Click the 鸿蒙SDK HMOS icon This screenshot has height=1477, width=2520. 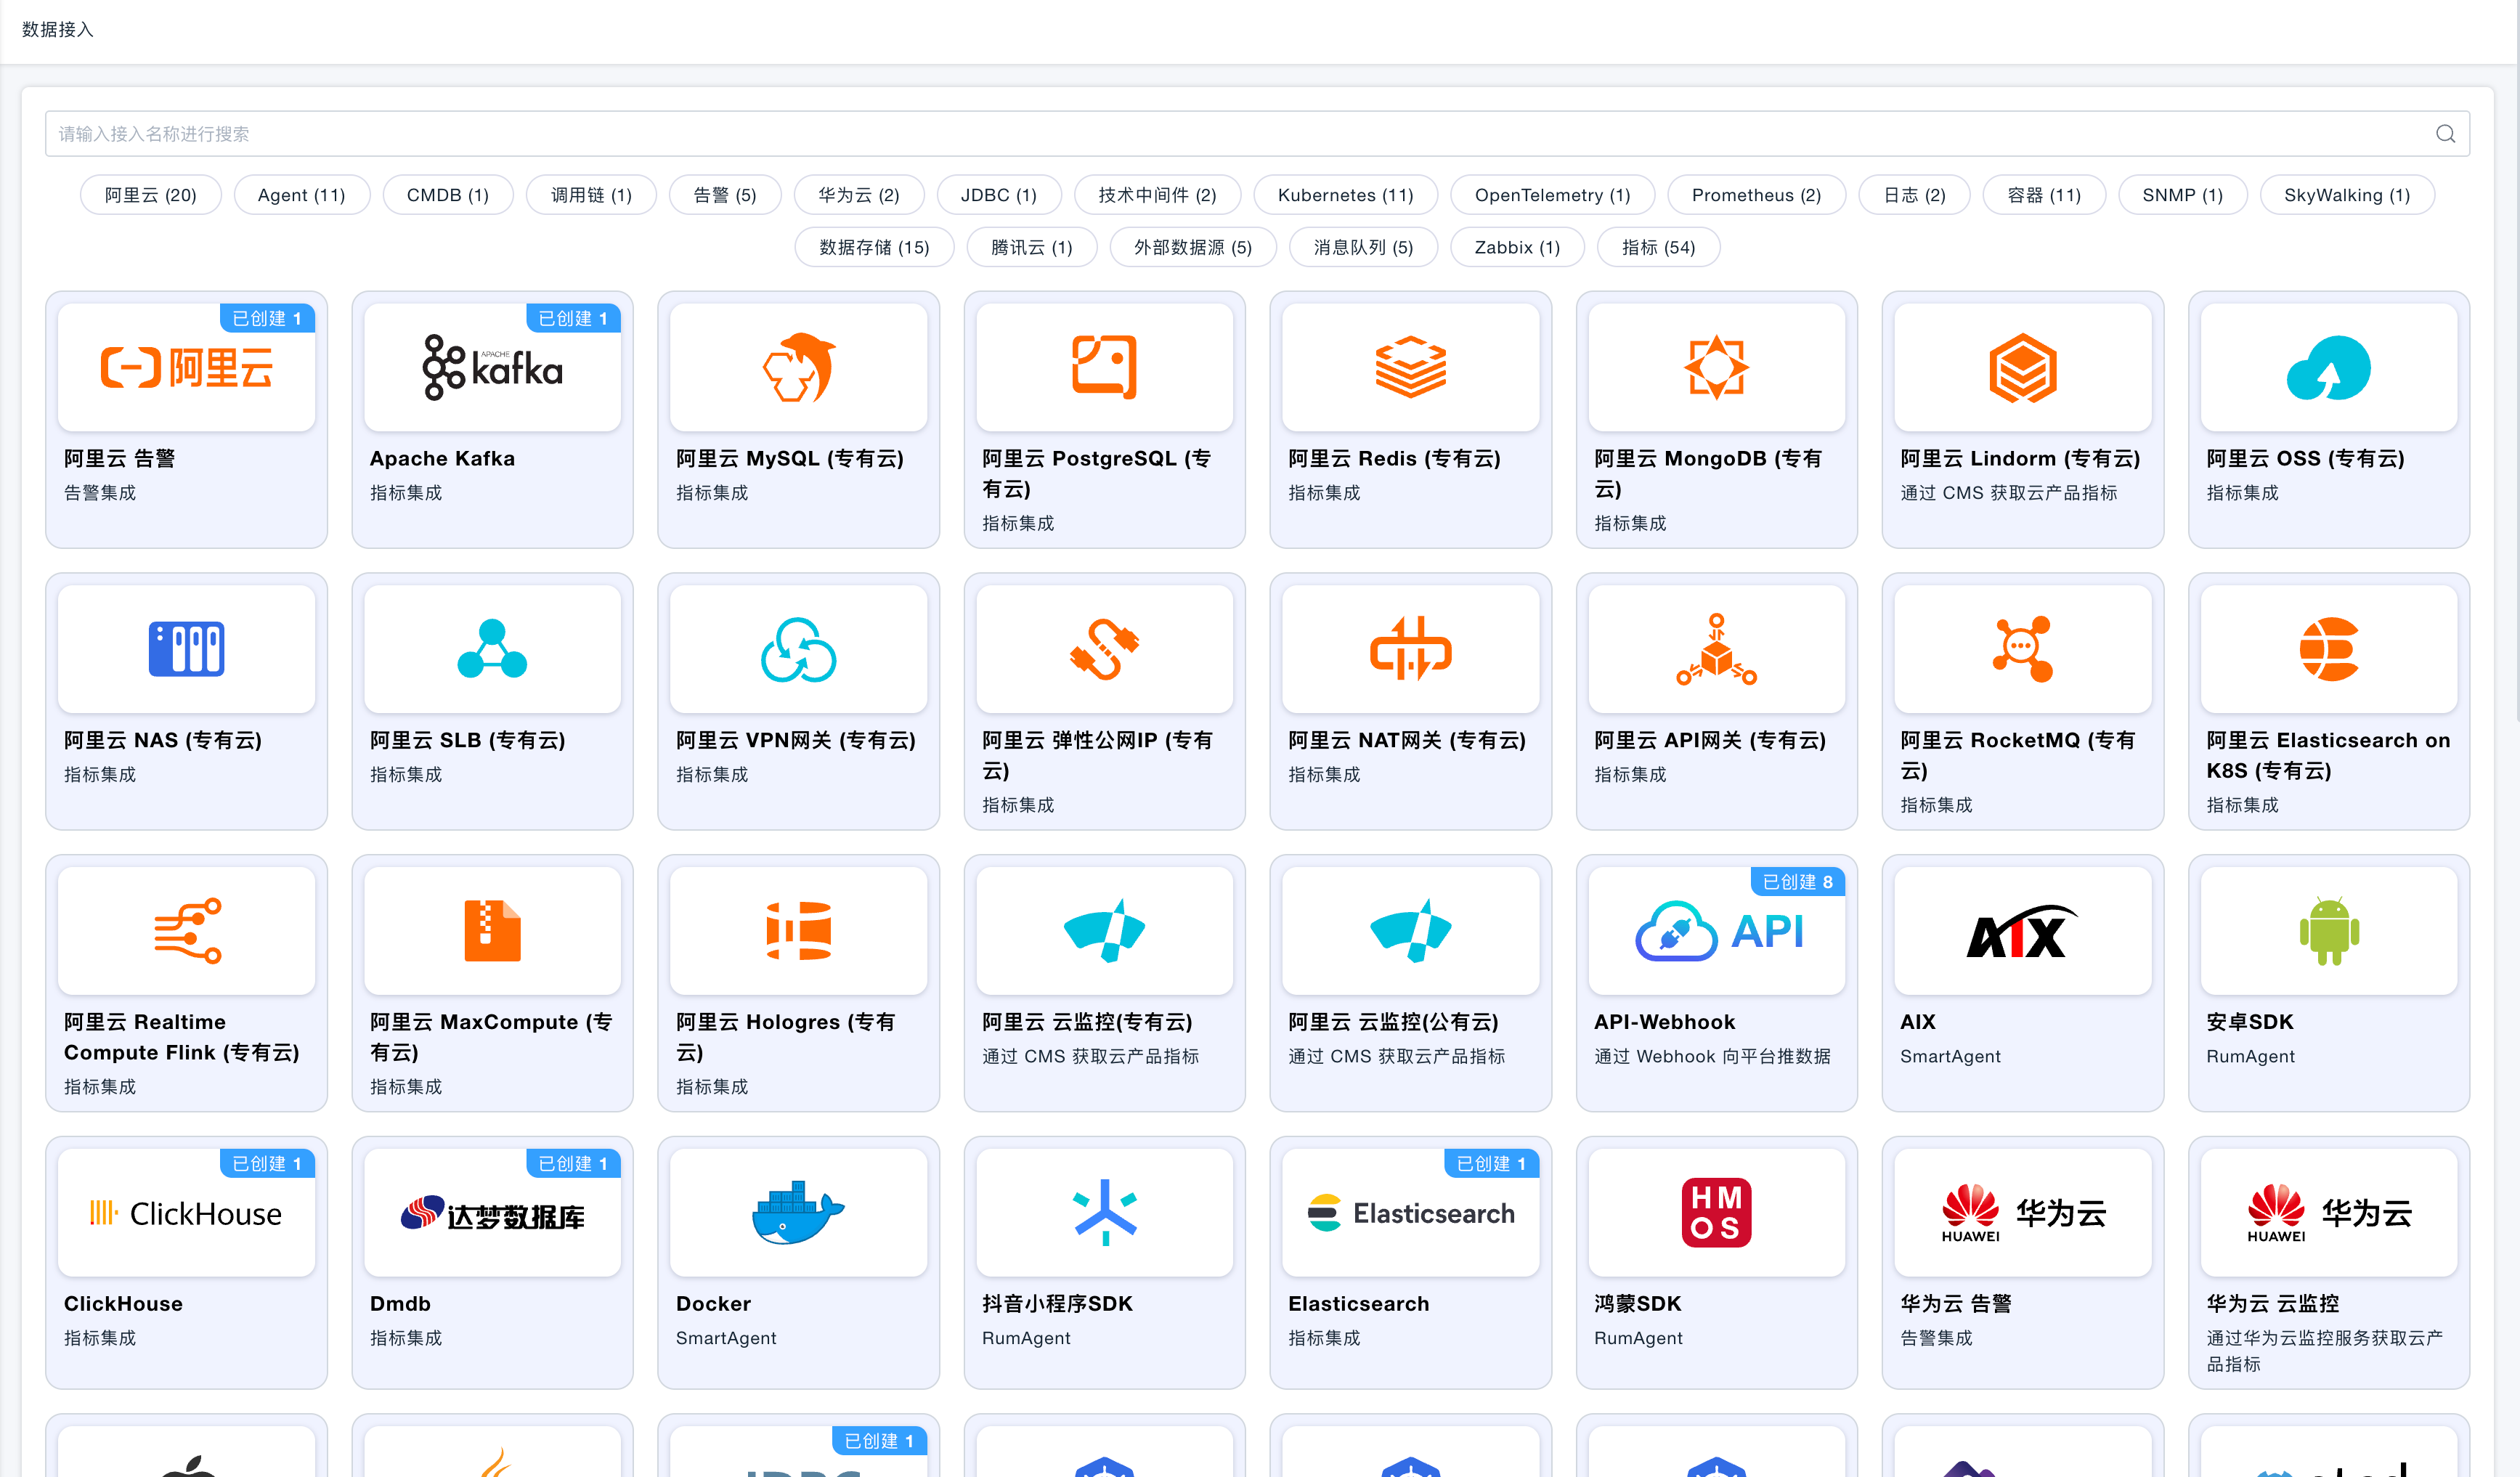tap(1716, 1212)
